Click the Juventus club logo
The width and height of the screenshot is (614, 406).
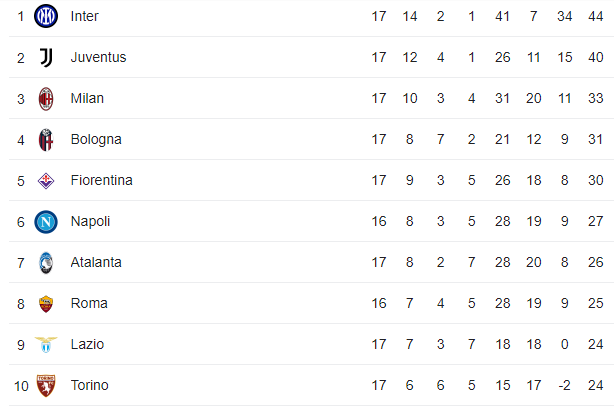[46, 58]
